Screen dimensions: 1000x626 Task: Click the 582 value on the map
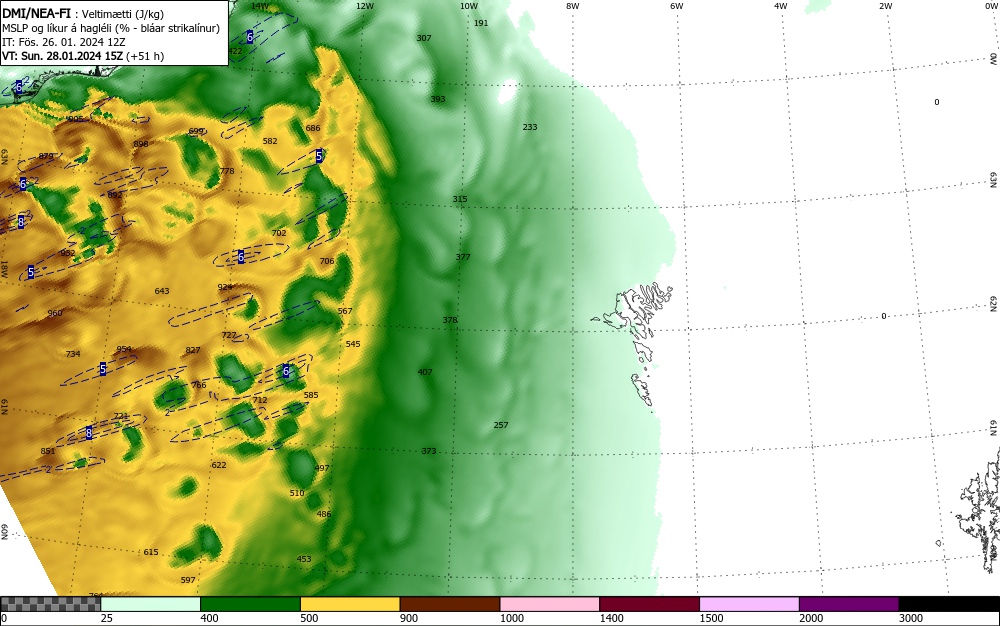point(270,142)
